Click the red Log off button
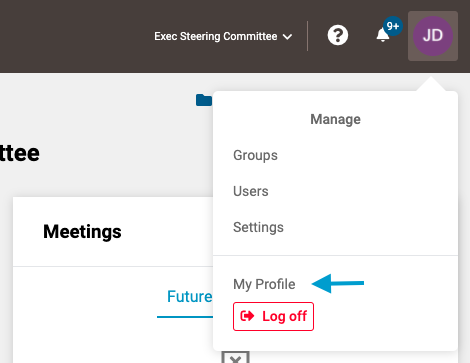The image size is (470, 363). pos(273,316)
